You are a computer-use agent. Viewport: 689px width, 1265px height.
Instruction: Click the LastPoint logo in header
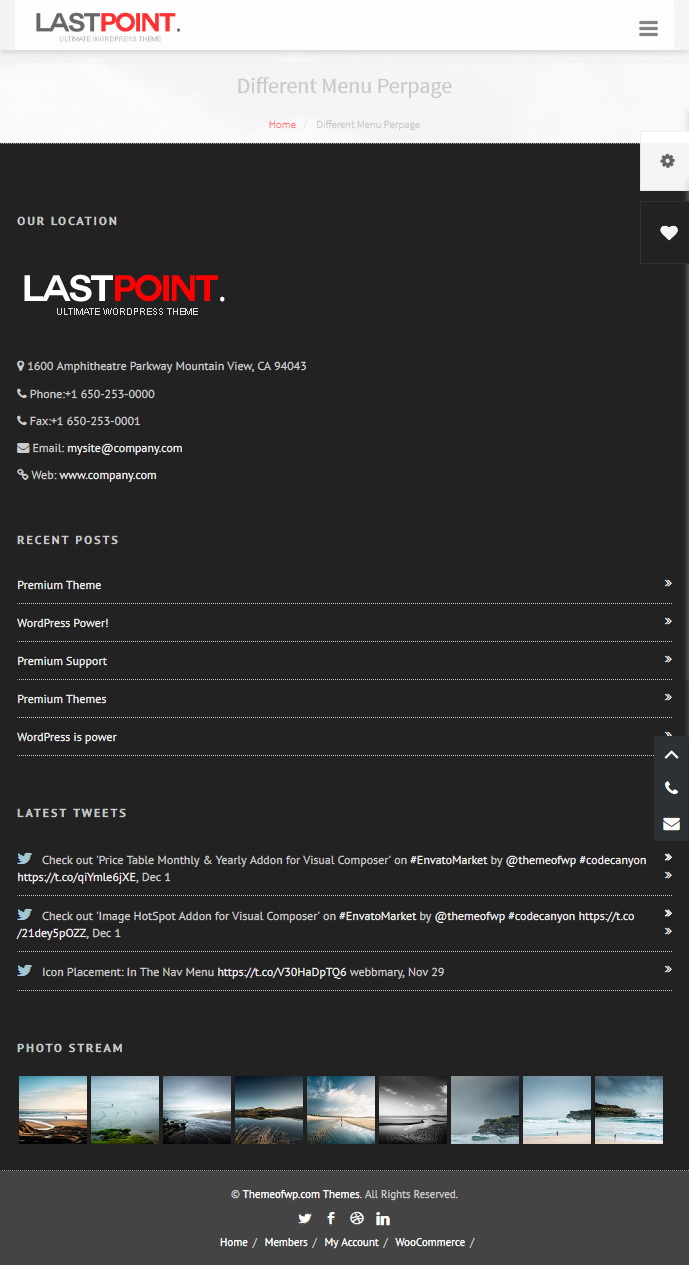[107, 26]
